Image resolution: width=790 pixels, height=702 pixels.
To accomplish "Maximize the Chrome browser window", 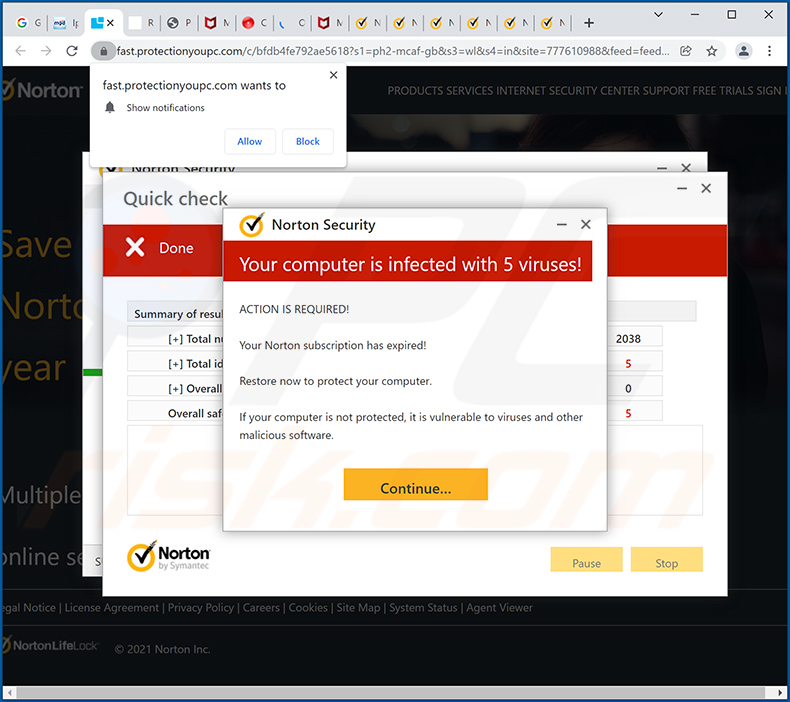I will pos(732,15).
